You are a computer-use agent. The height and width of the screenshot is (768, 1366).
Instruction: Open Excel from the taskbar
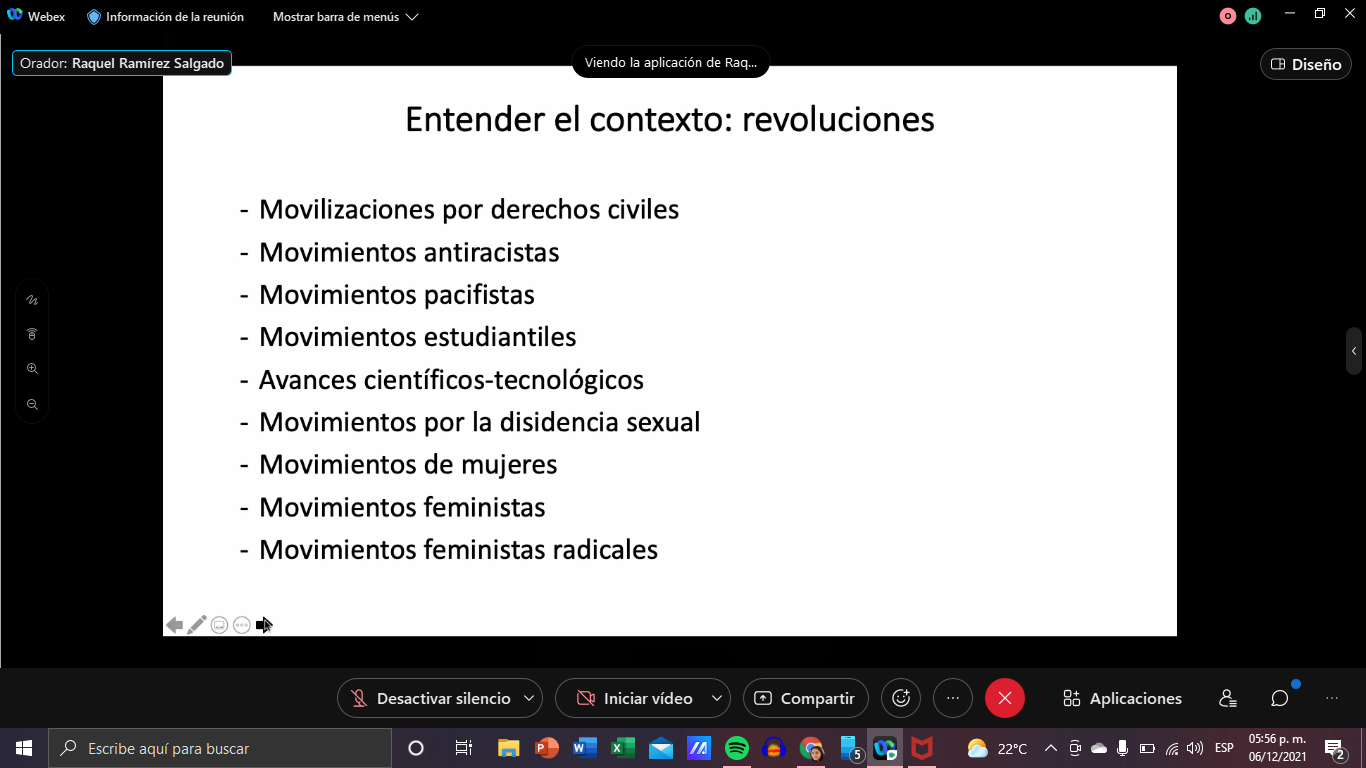622,748
